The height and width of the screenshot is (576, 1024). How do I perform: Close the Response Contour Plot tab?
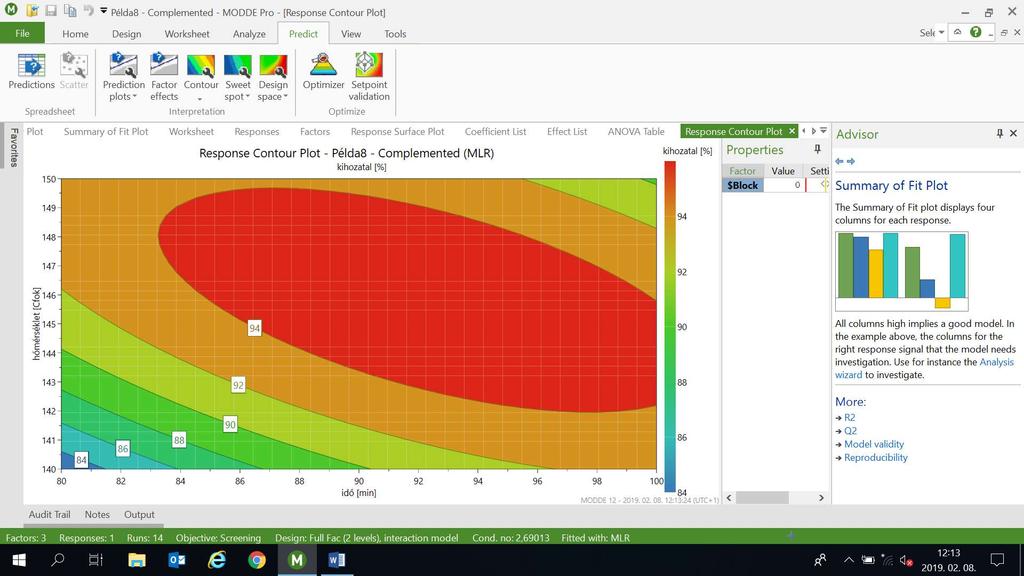[x=792, y=131]
